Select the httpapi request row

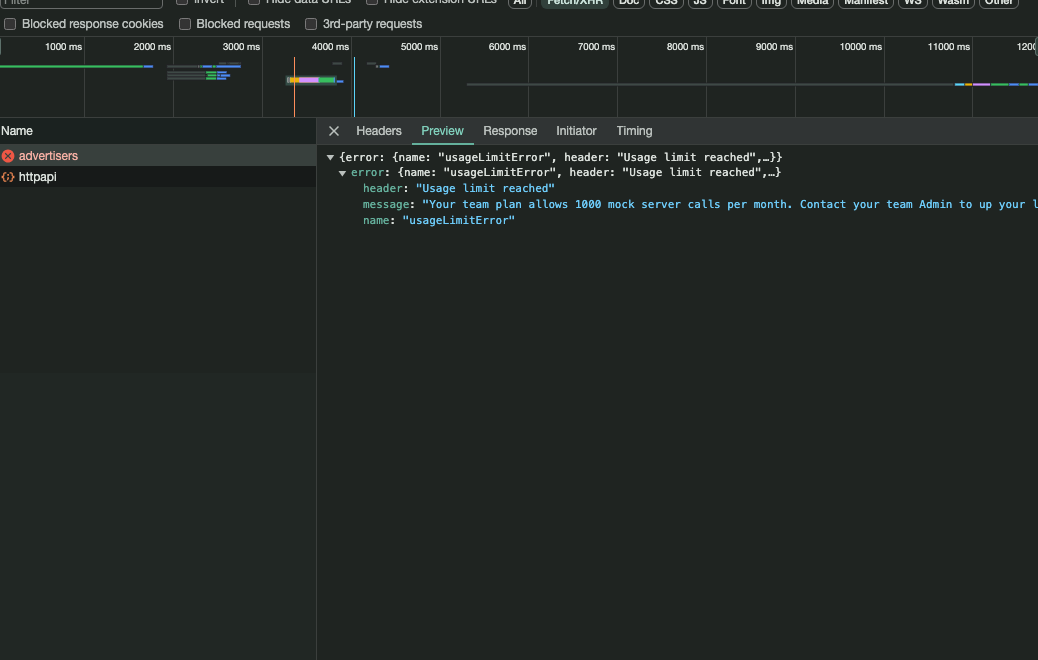(x=158, y=177)
